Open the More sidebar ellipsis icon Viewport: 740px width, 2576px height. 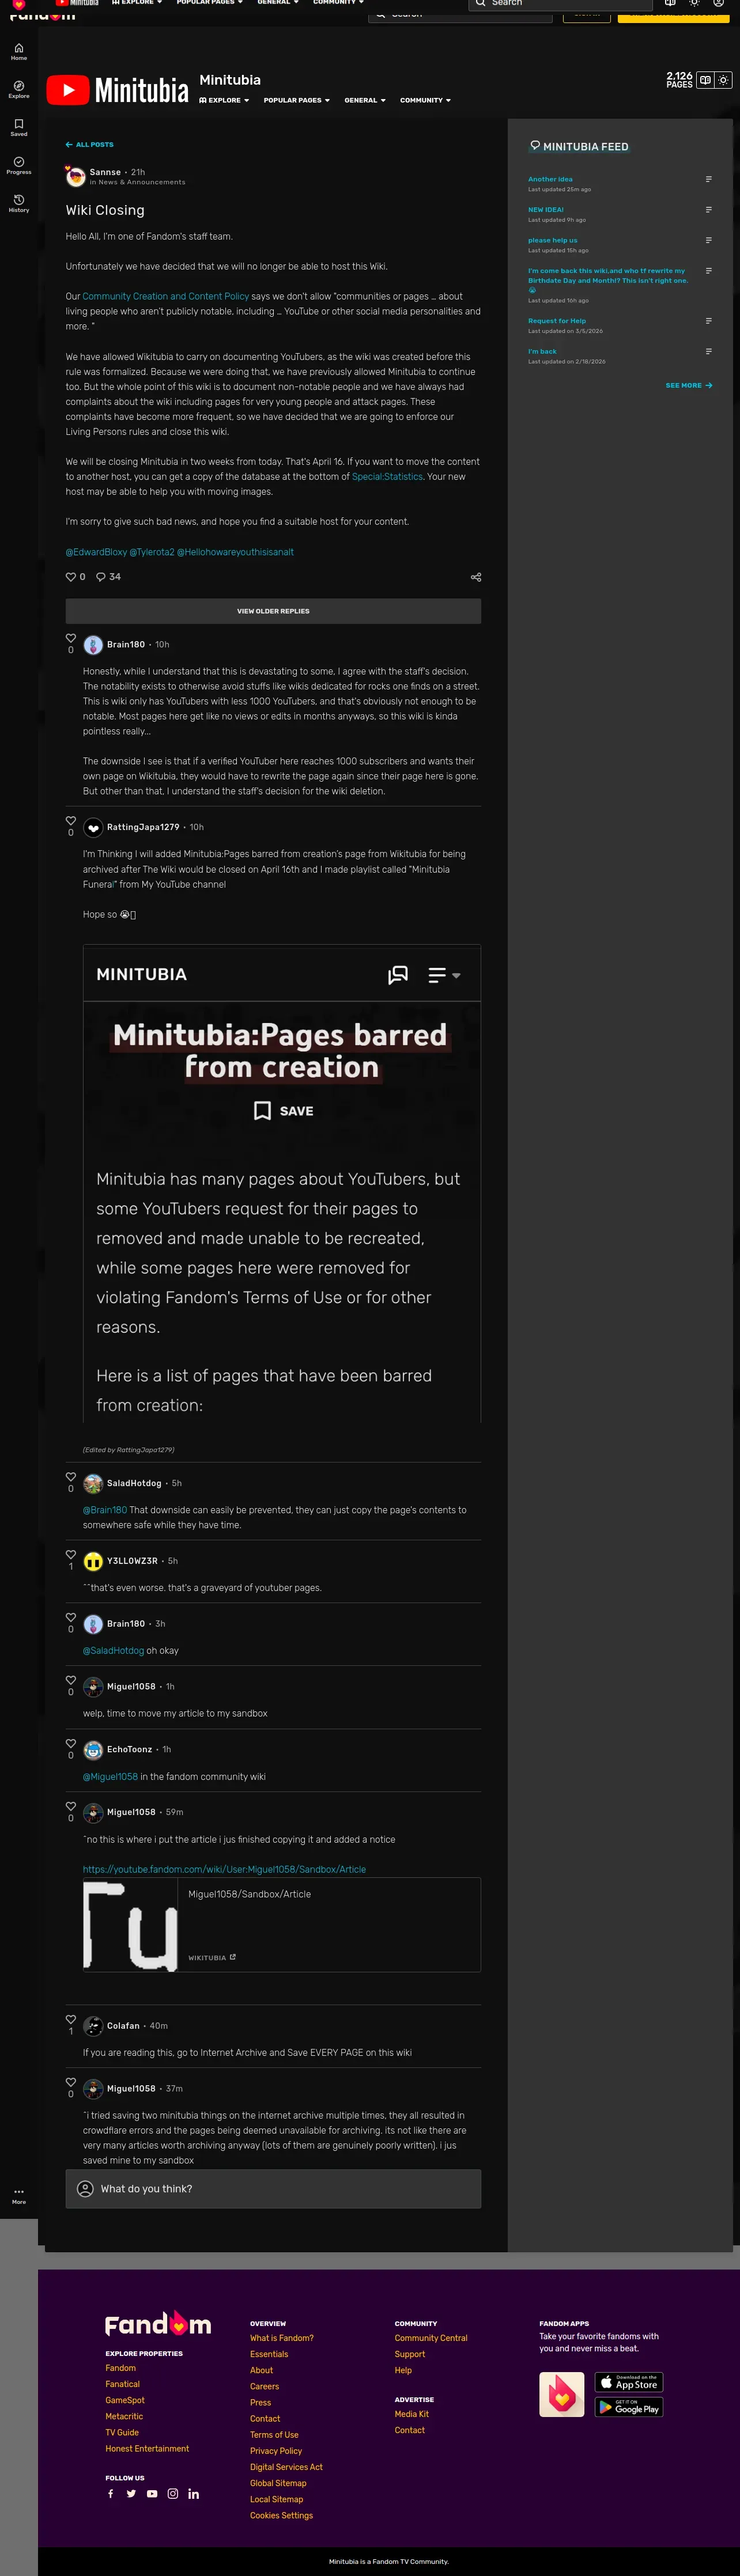tap(19, 2195)
